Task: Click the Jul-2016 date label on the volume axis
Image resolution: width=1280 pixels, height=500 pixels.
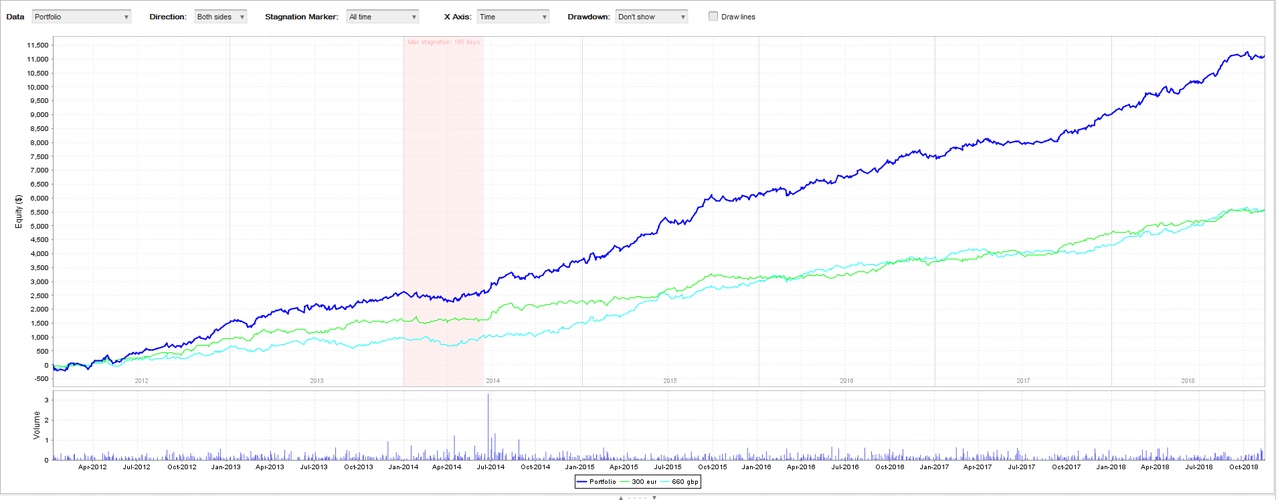Action: pos(844,466)
